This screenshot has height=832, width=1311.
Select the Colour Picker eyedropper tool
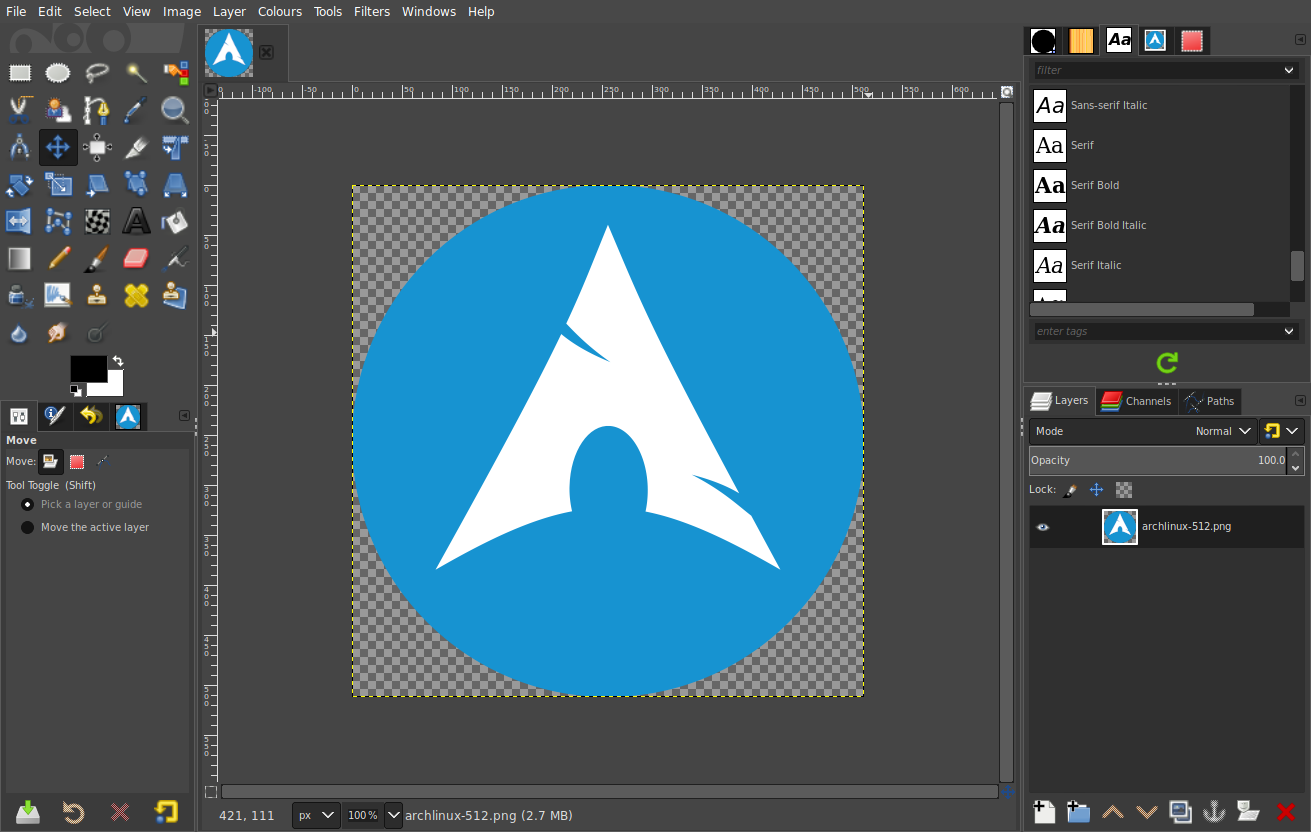tap(136, 110)
